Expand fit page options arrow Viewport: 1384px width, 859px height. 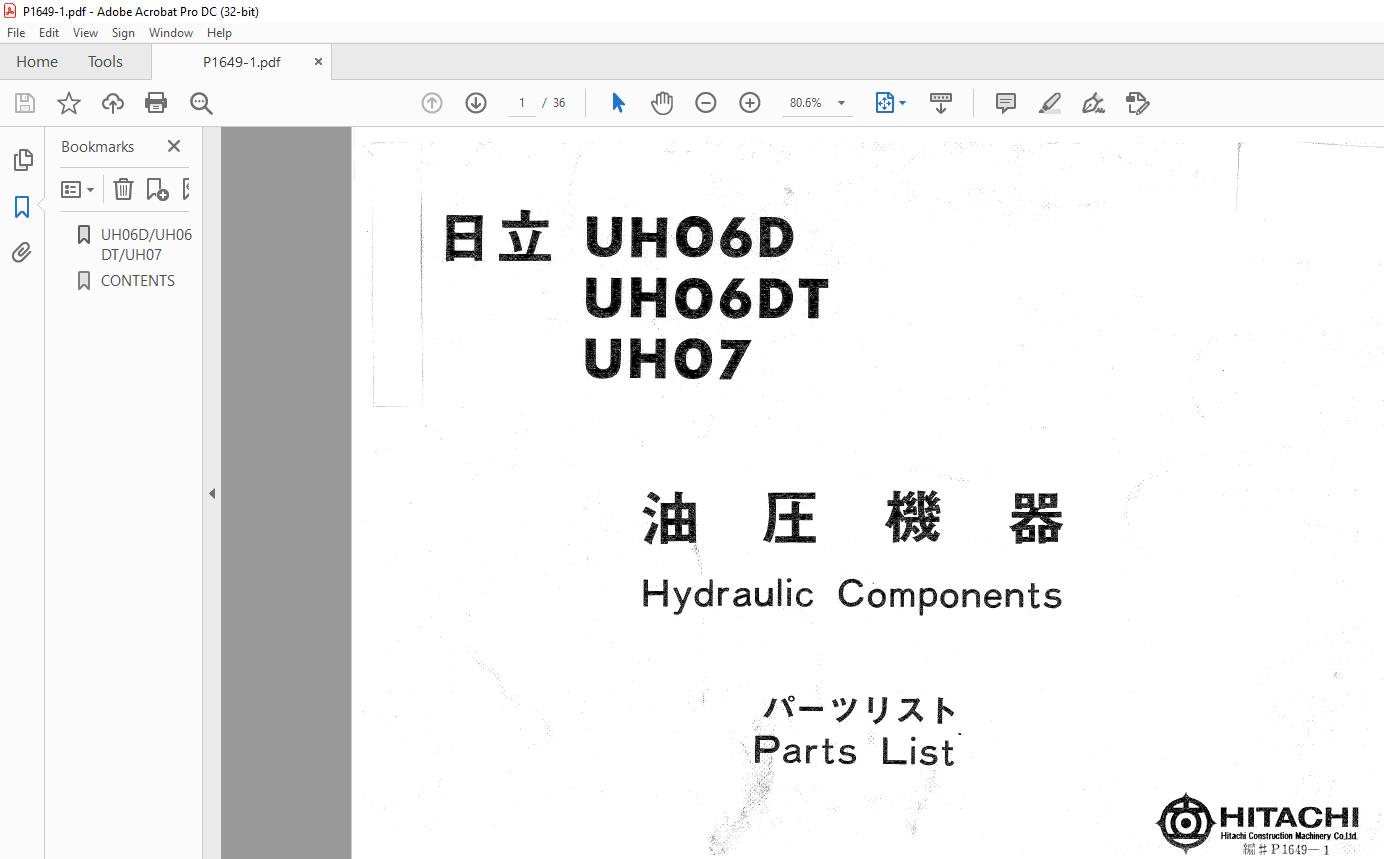(902, 103)
